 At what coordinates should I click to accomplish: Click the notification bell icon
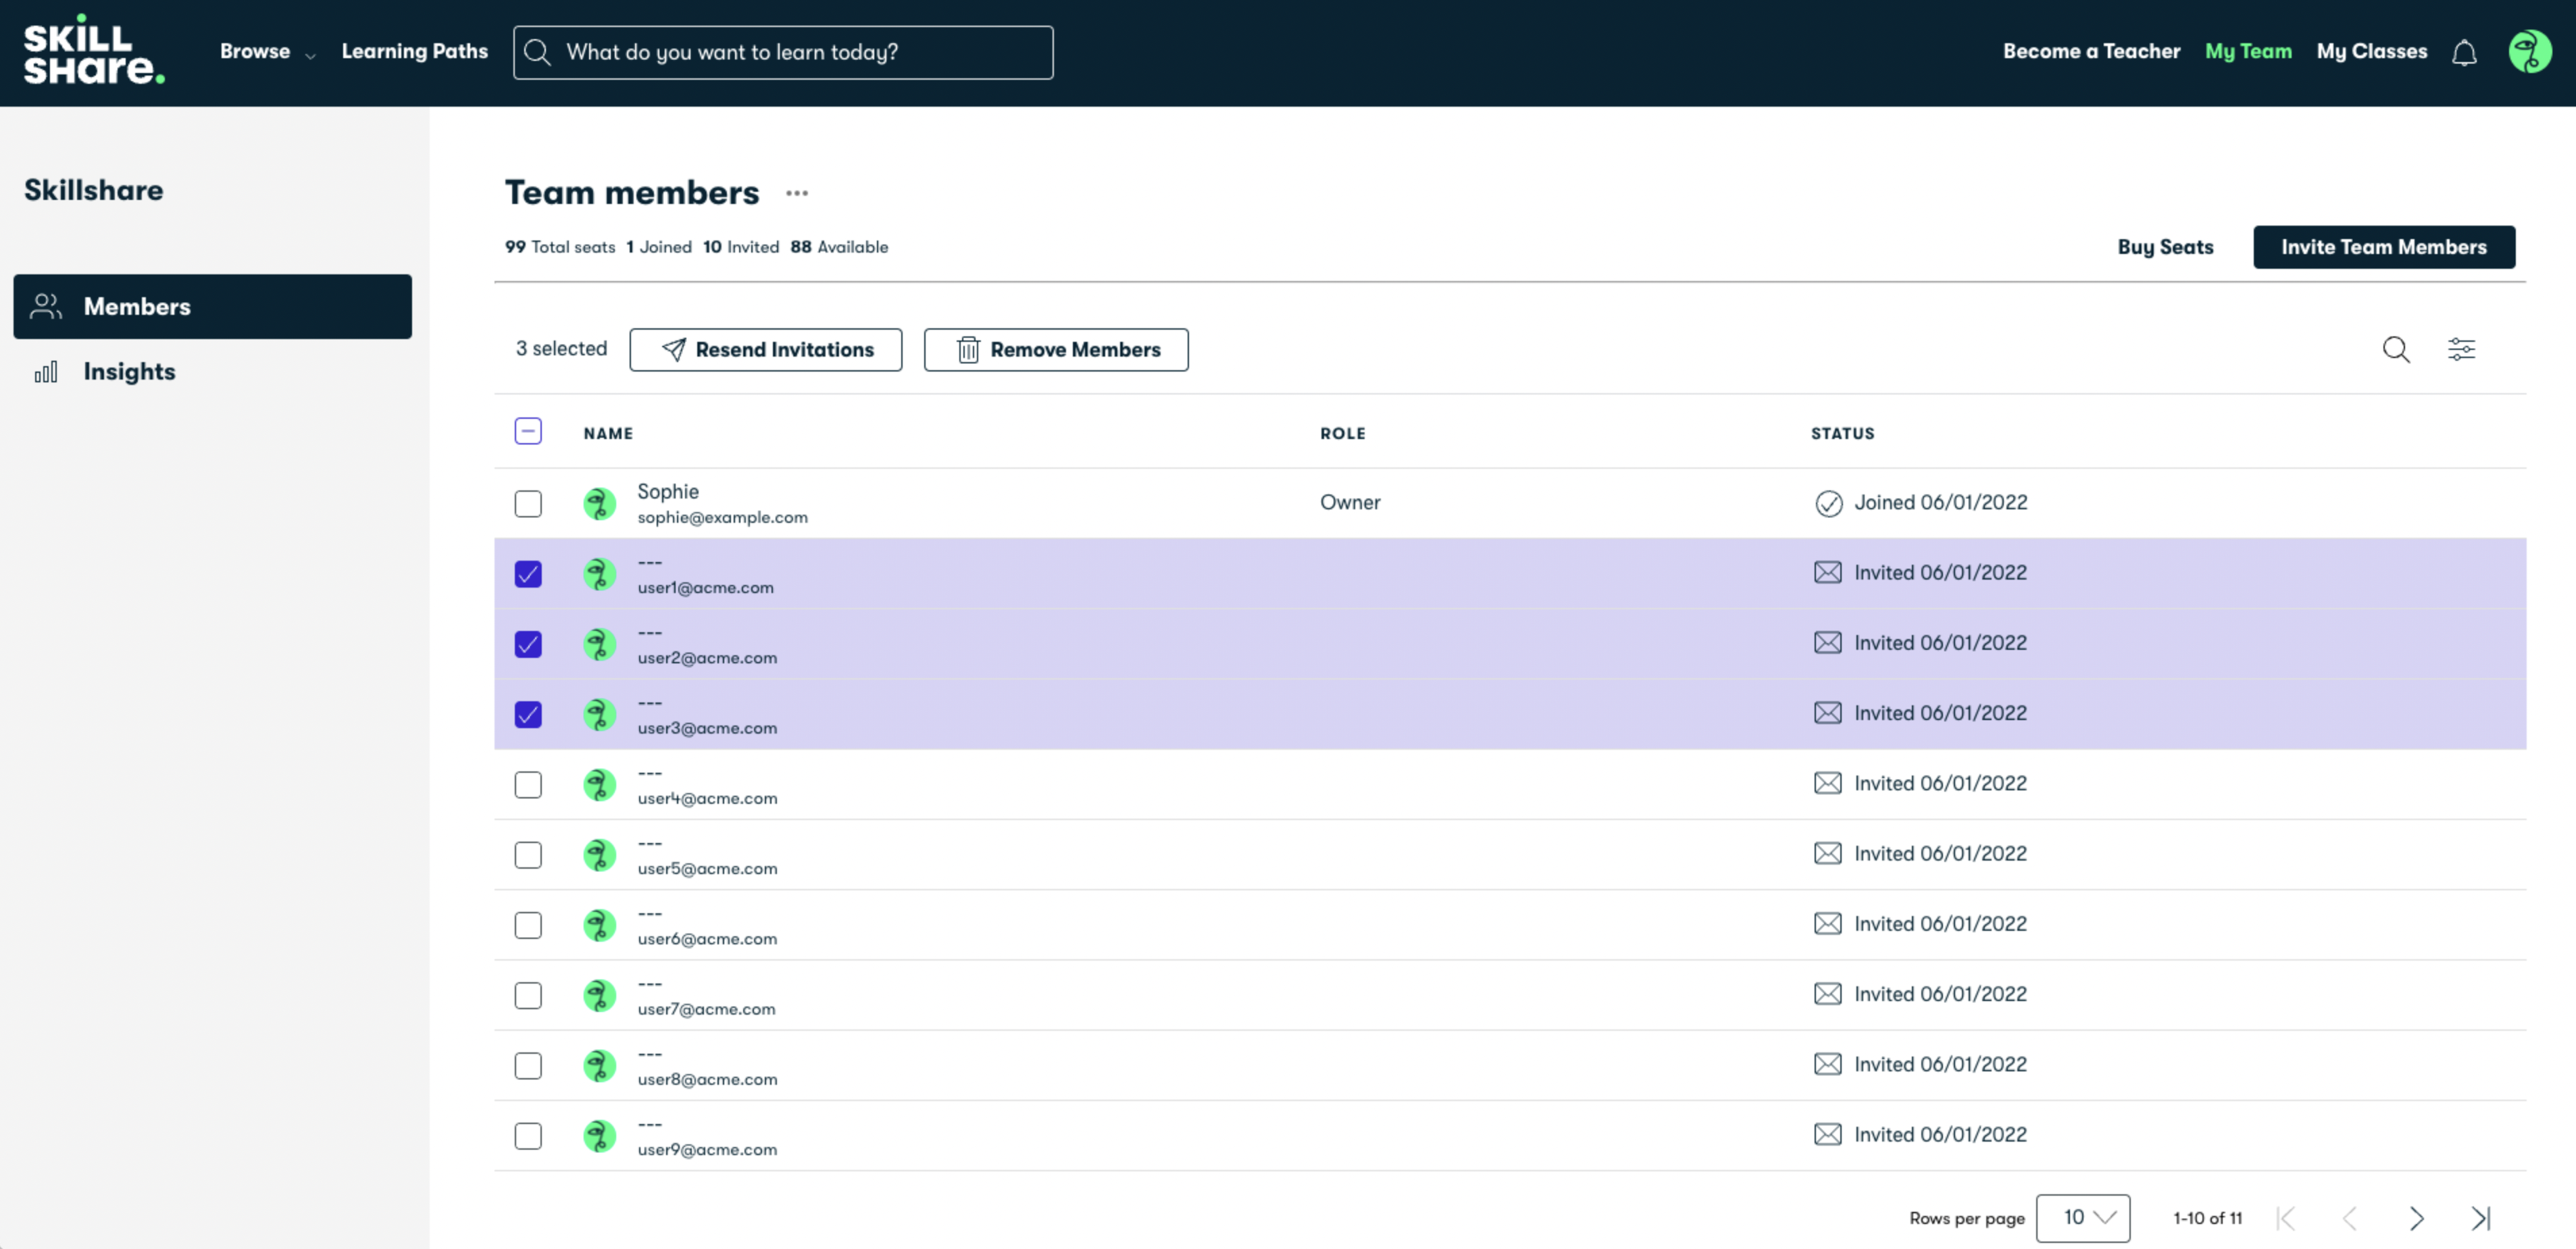coord(2464,52)
